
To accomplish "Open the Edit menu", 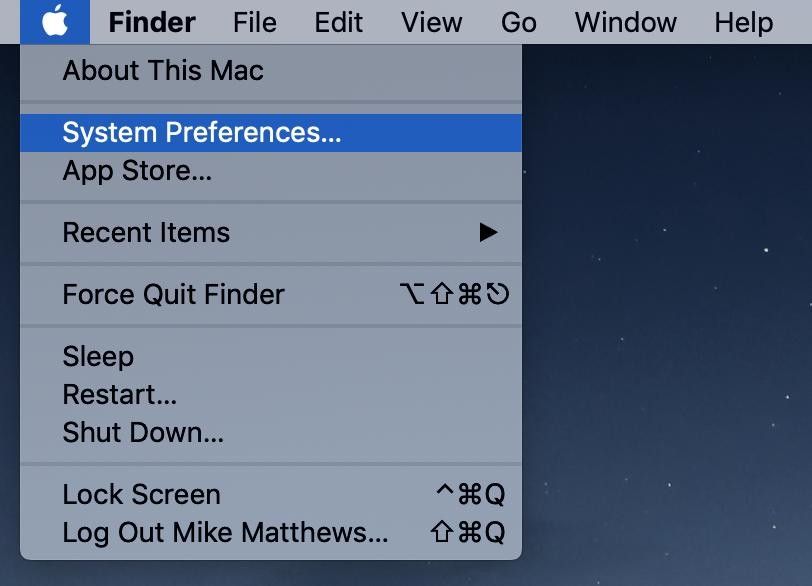I will [x=338, y=22].
